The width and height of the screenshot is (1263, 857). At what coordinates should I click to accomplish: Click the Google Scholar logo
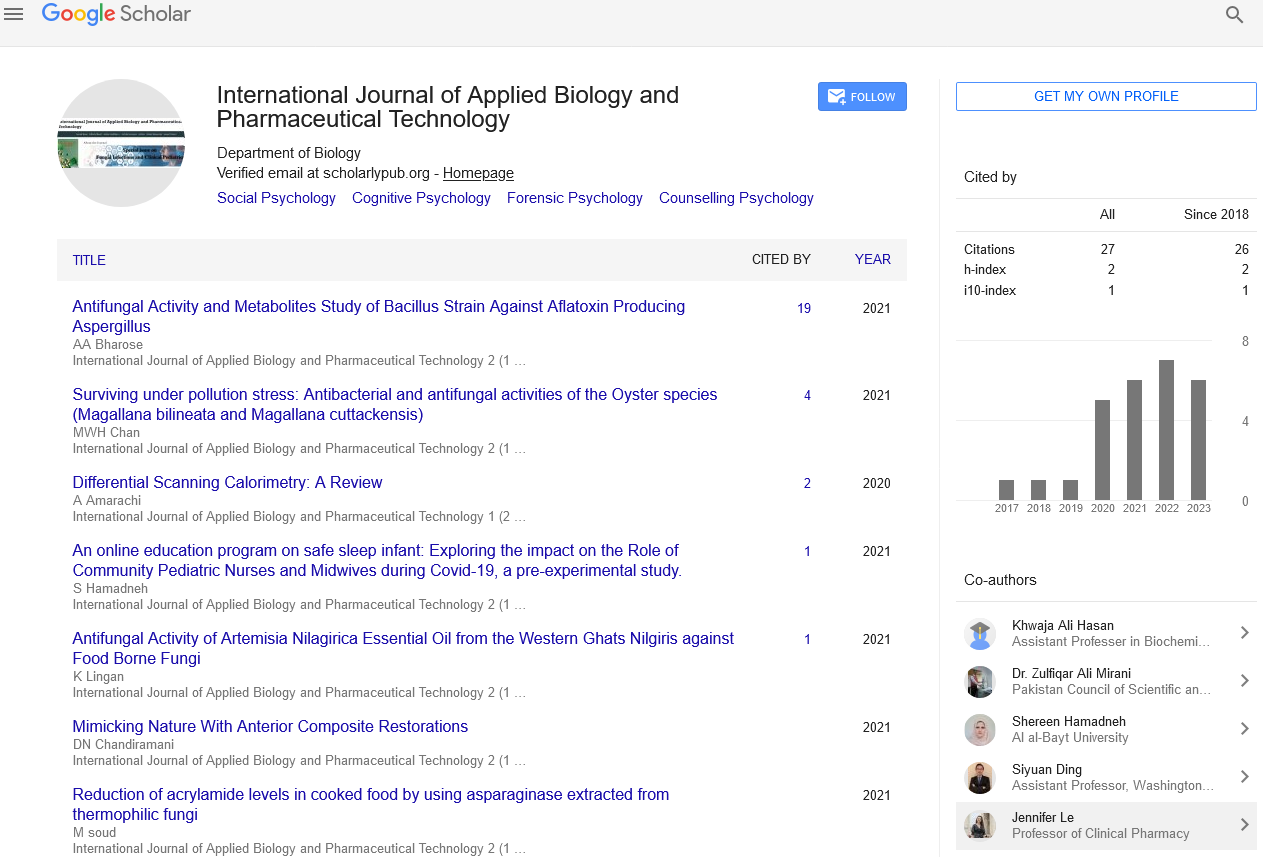pos(116,14)
